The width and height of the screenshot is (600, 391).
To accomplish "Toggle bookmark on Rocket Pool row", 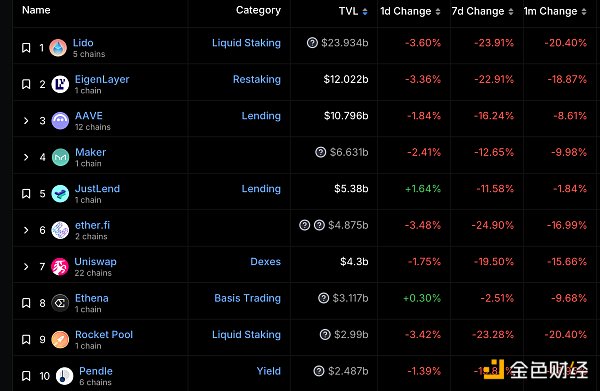I will click(26, 339).
